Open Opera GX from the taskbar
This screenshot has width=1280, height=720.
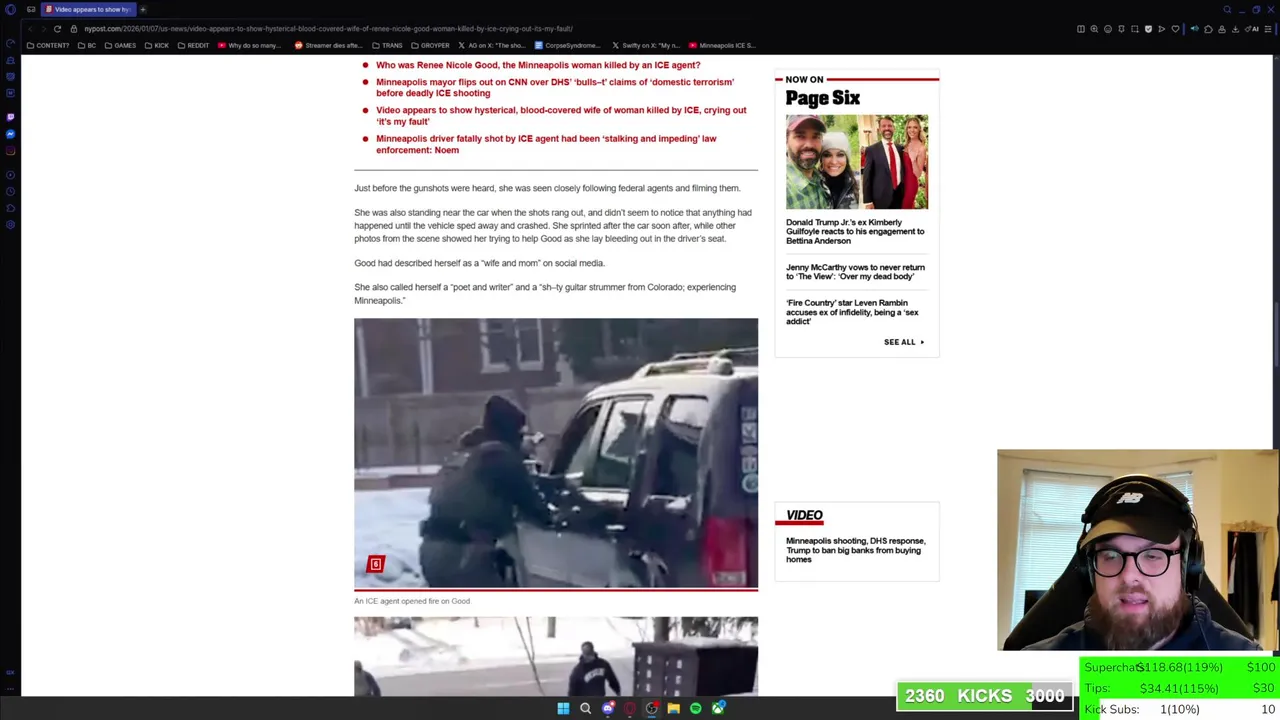click(x=630, y=709)
